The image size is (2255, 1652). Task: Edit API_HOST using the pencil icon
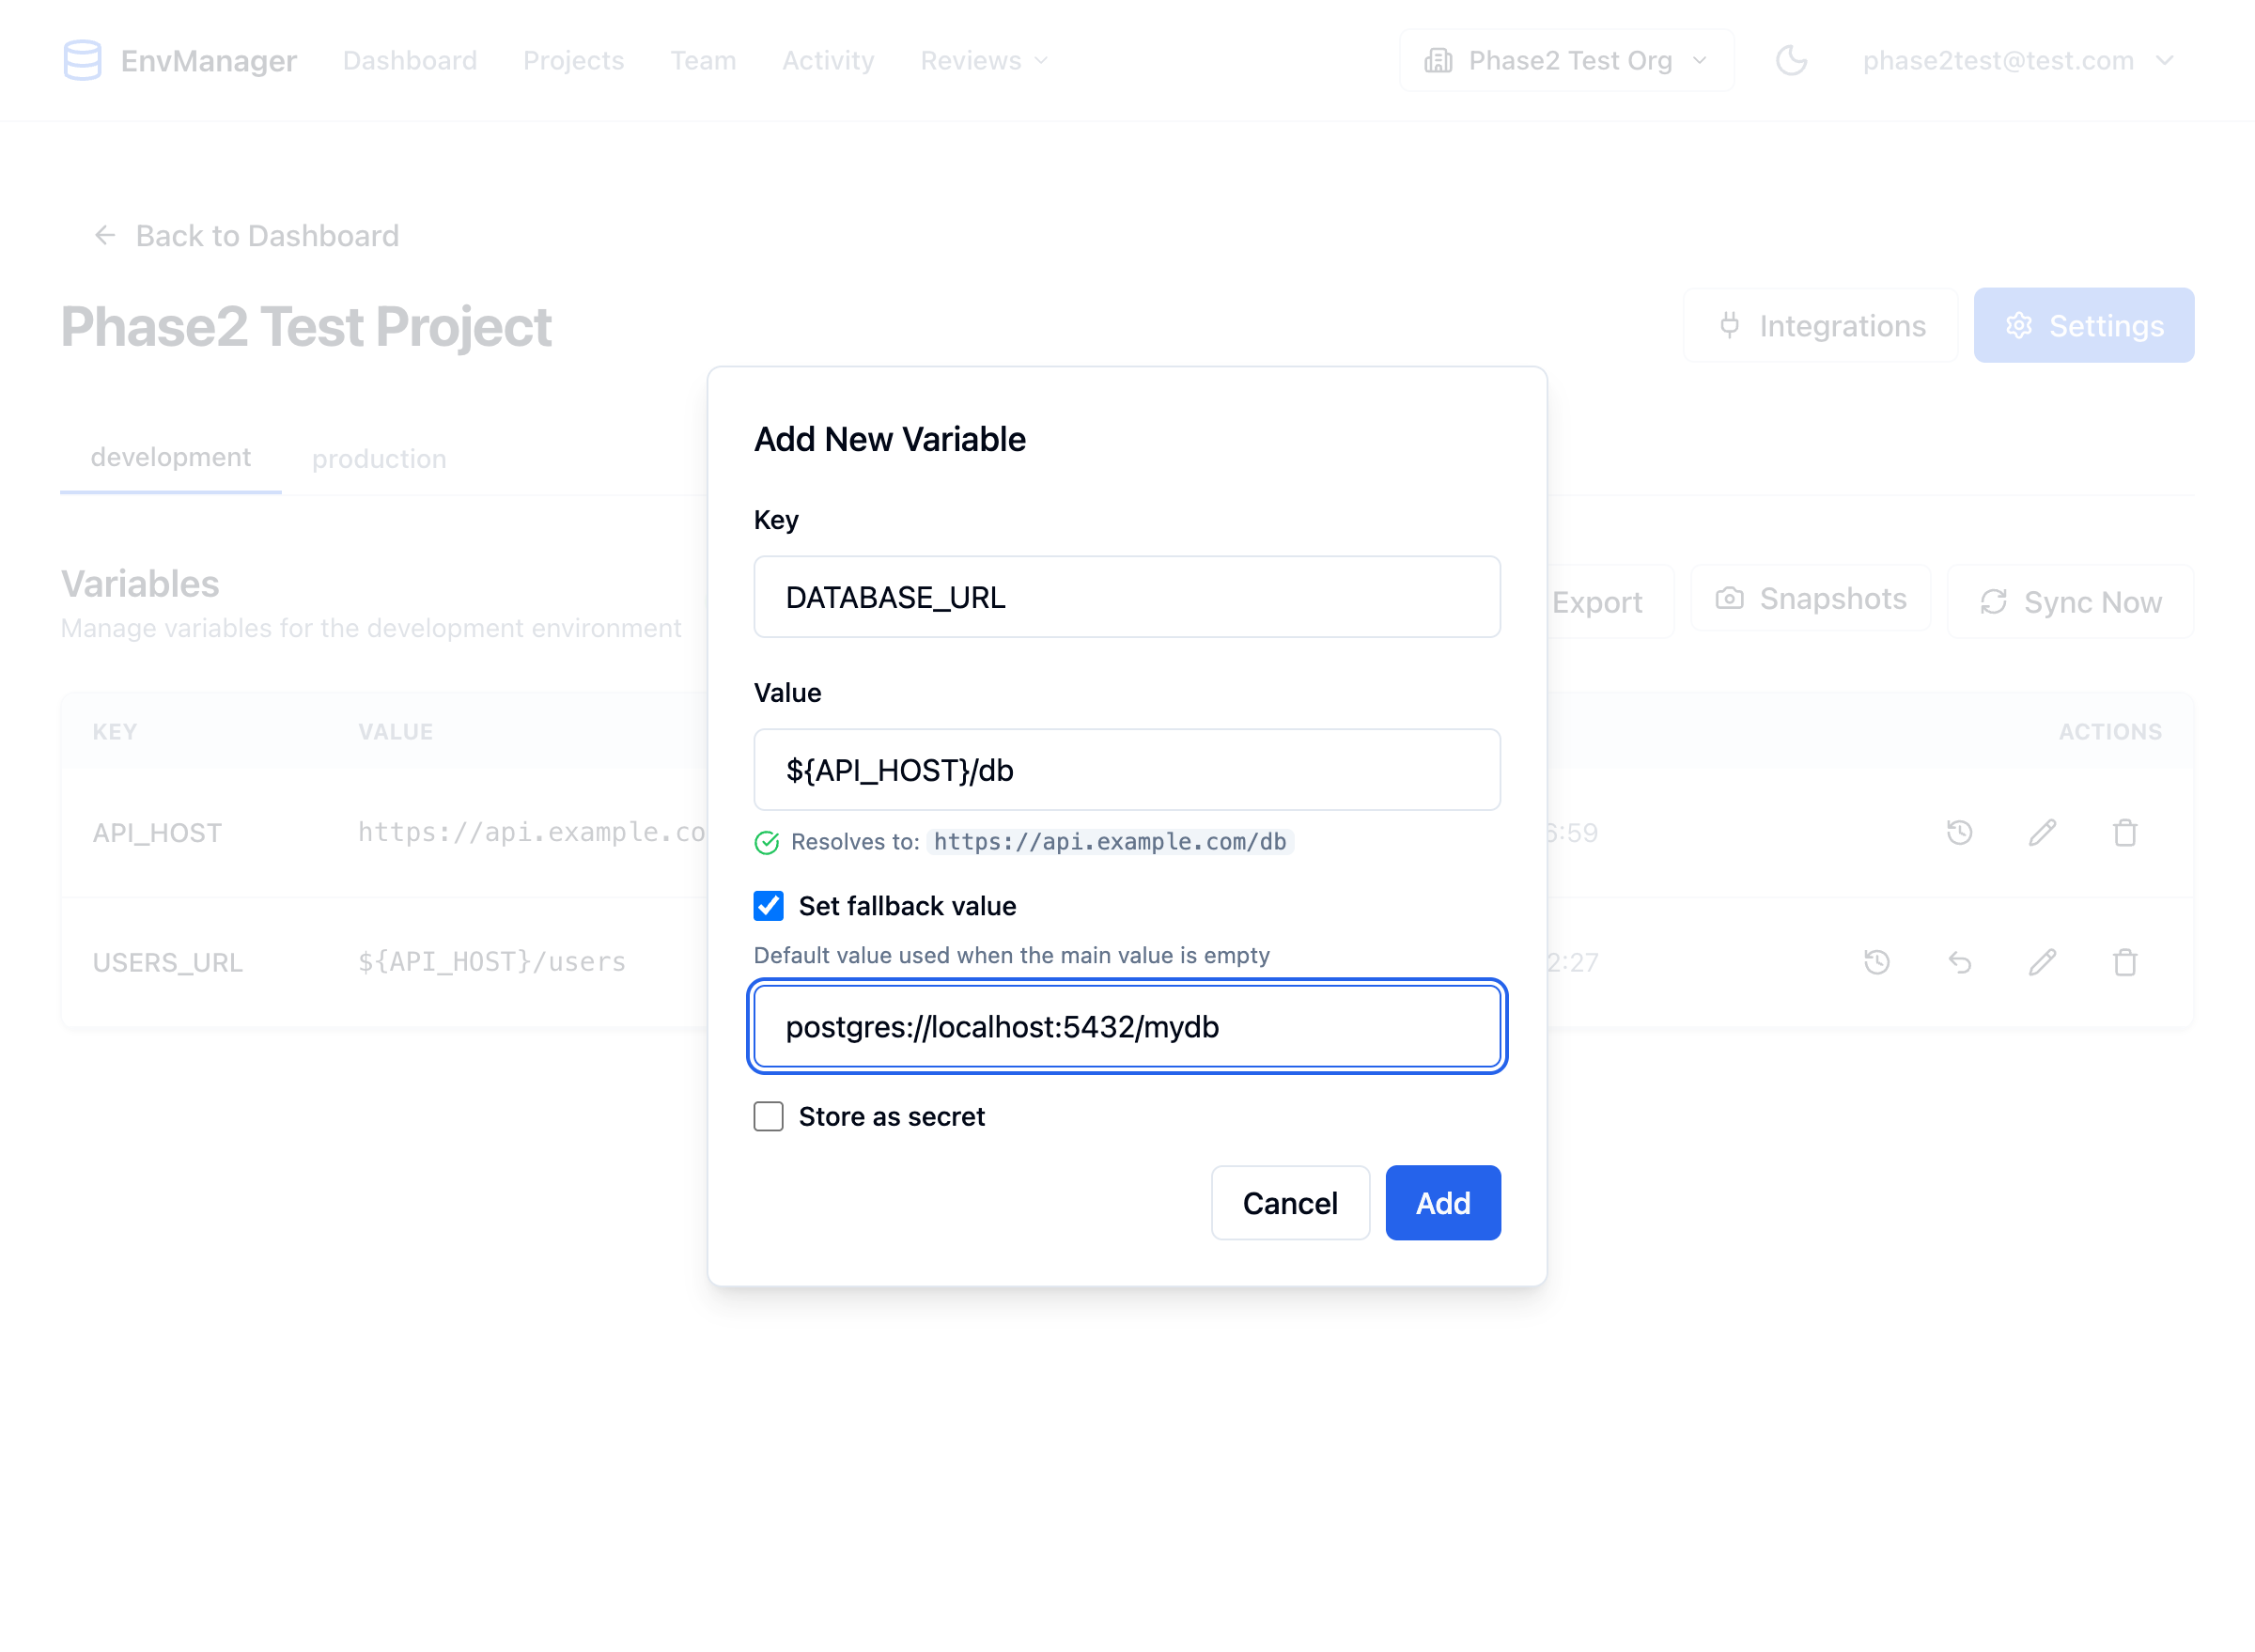pos(2043,832)
